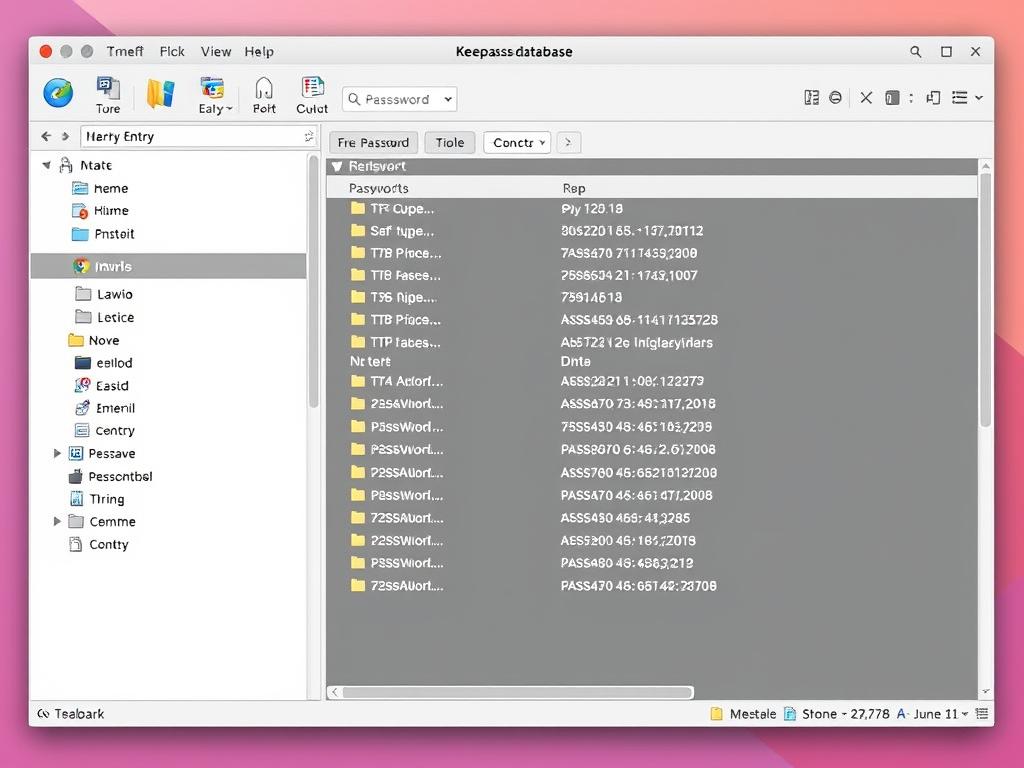Click the X icon in right toolbar
The height and width of the screenshot is (768, 1024).
point(866,98)
